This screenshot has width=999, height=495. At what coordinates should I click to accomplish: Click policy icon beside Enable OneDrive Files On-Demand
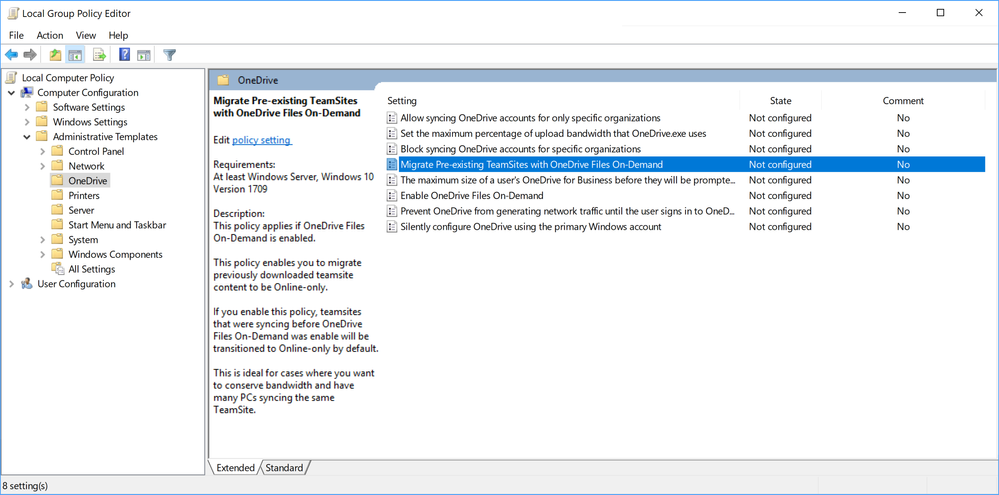pos(392,196)
